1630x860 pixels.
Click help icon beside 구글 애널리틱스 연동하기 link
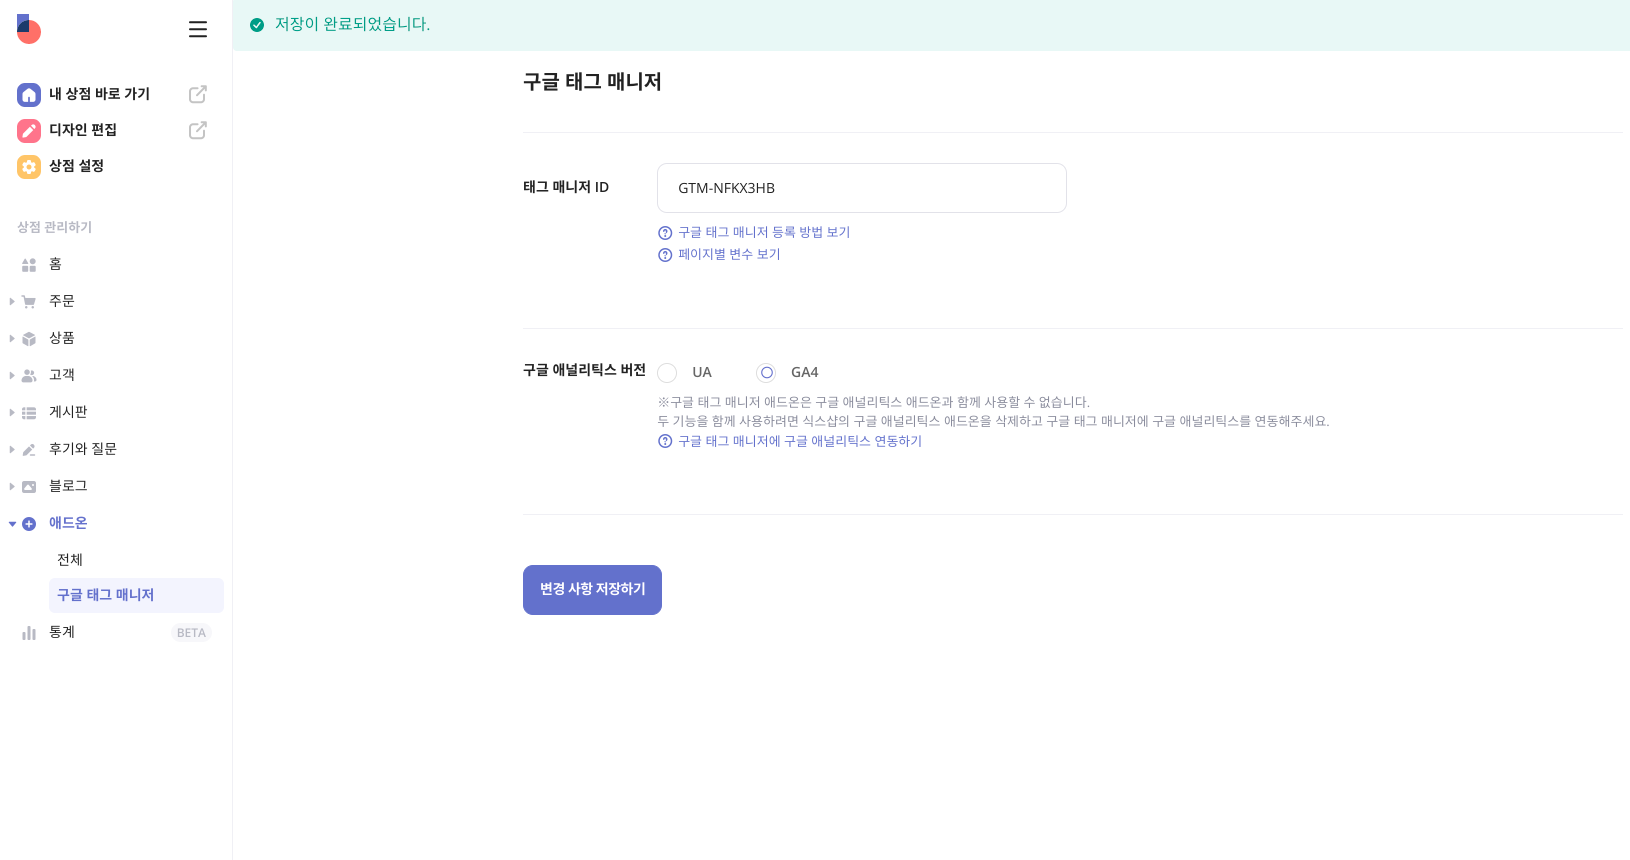point(665,442)
